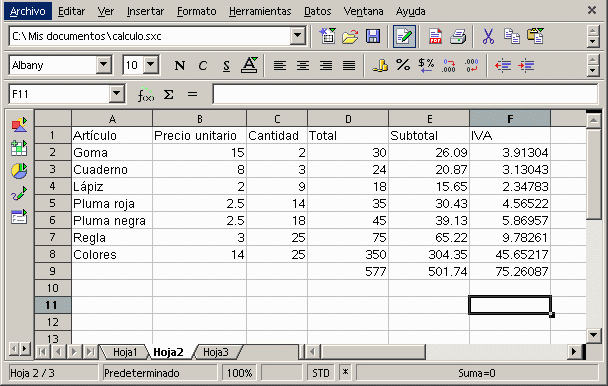Click the Open file folder icon
608x386 pixels.
pos(350,36)
